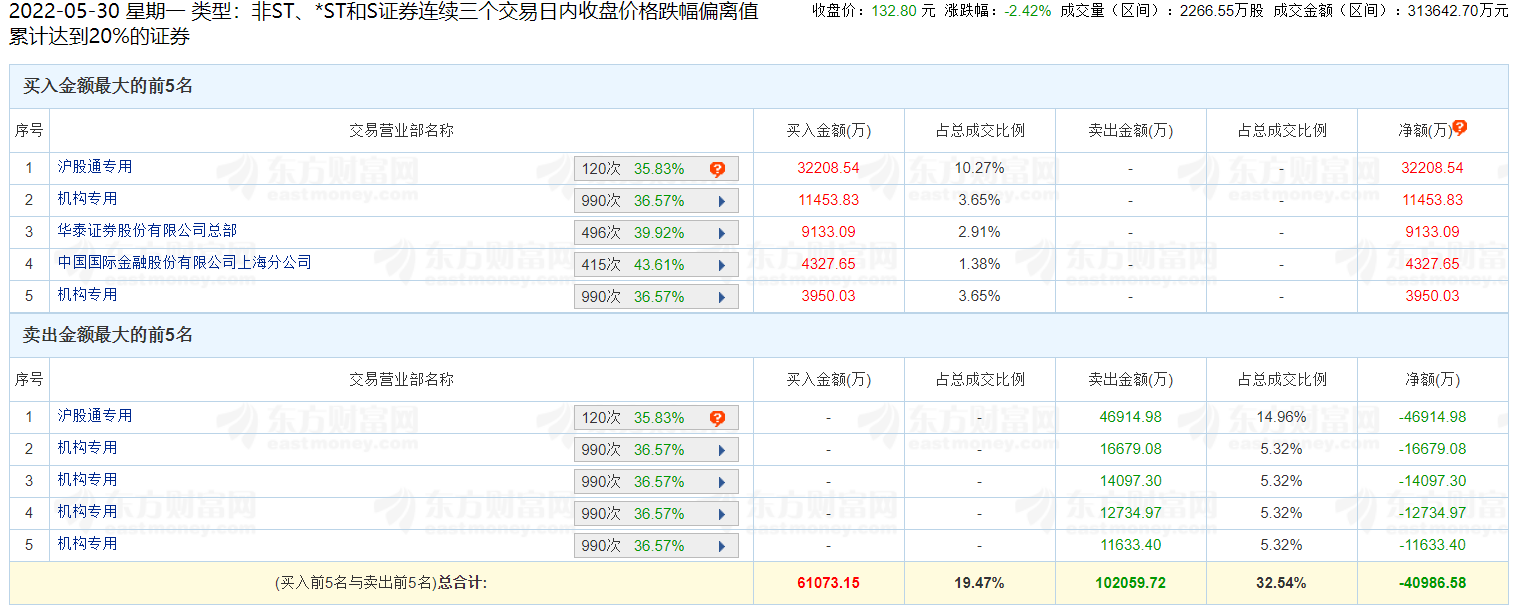Click the orange question mark in the 32208.54 沪股通专用 row
Viewport: 1517px width, 610px height.
717,169
